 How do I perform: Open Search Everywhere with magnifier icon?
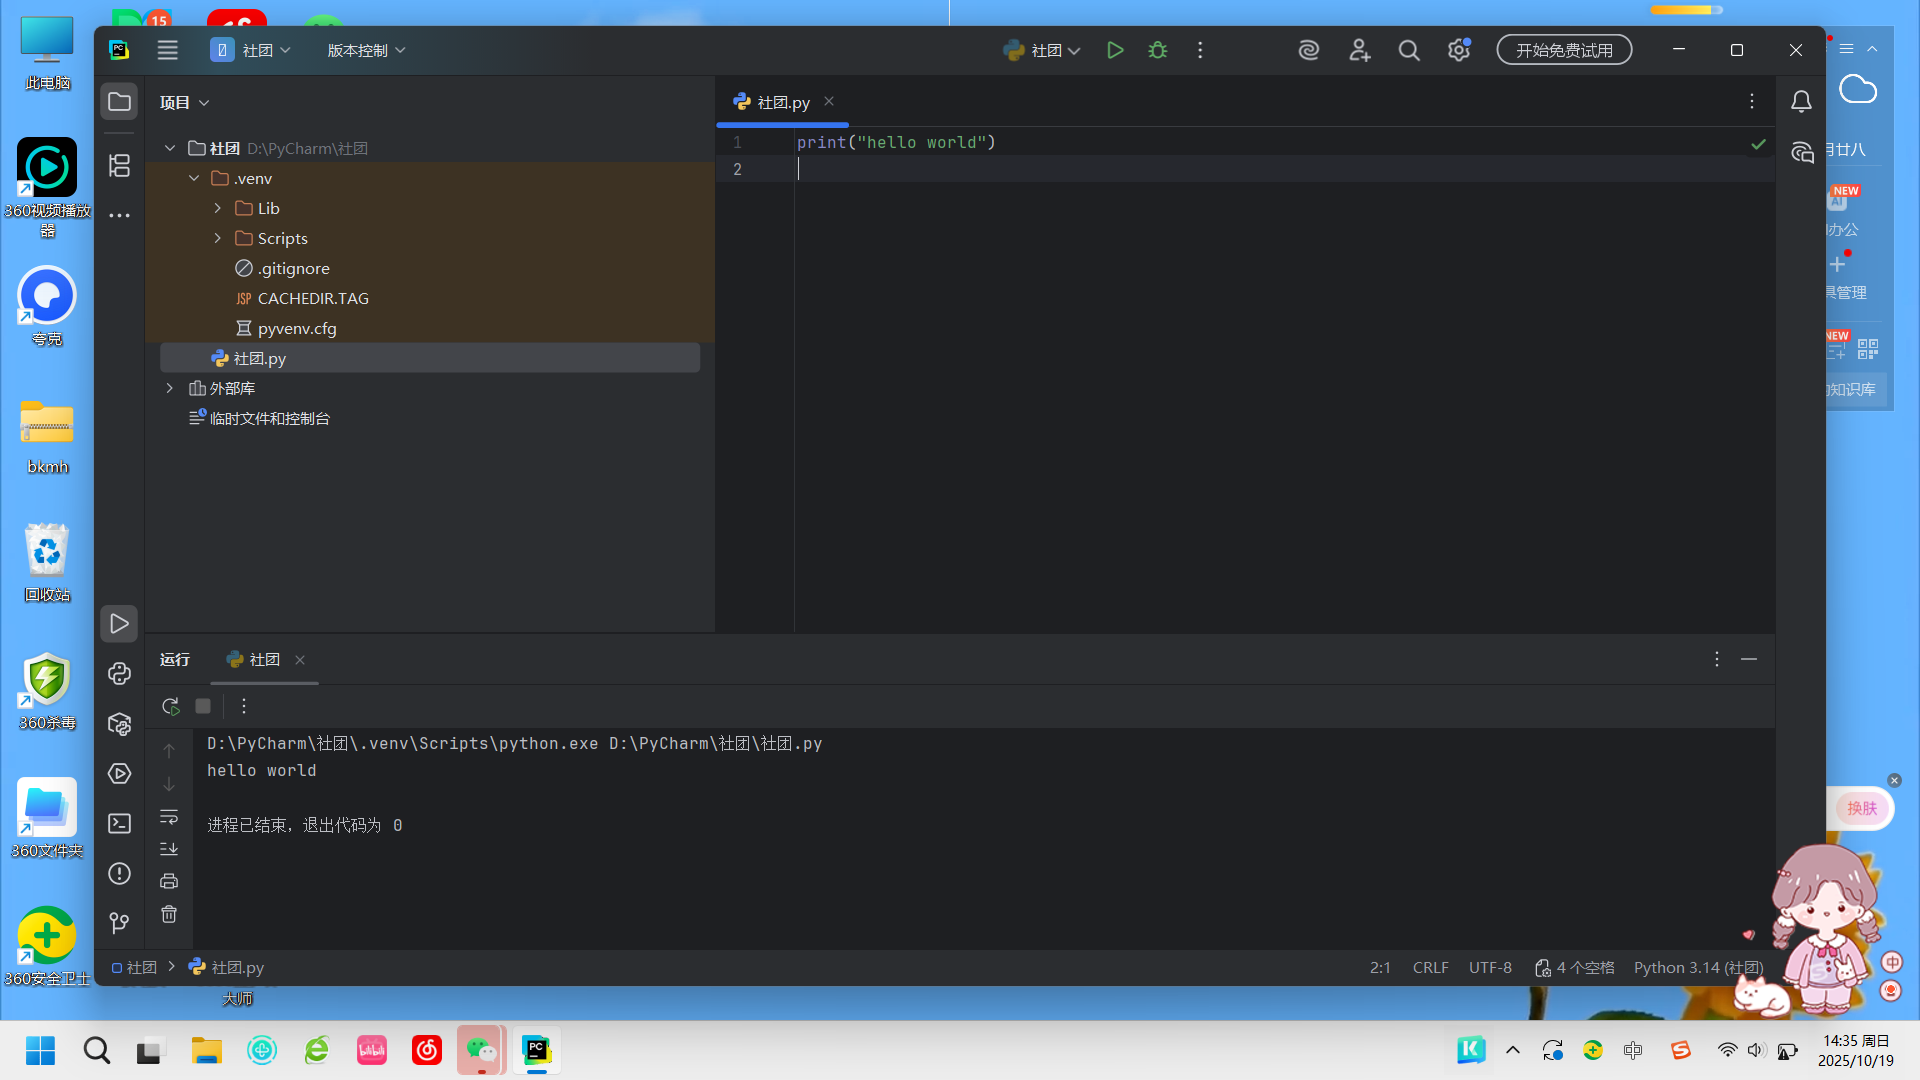tap(1409, 49)
